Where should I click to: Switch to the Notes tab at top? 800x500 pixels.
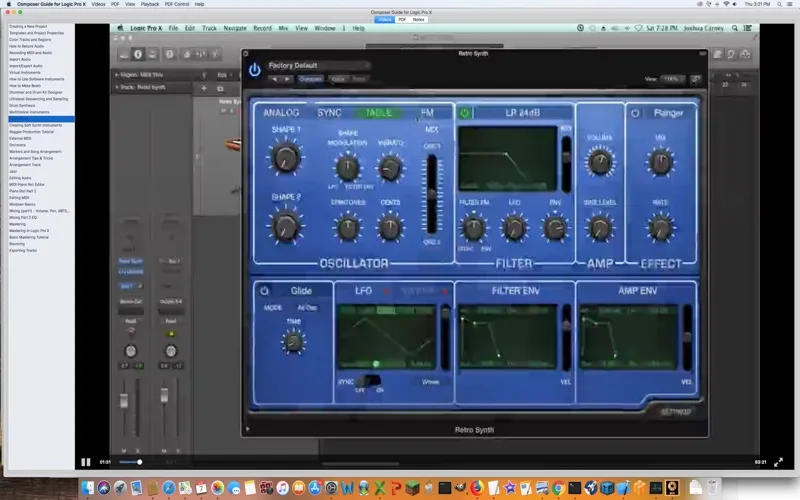point(418,19)
